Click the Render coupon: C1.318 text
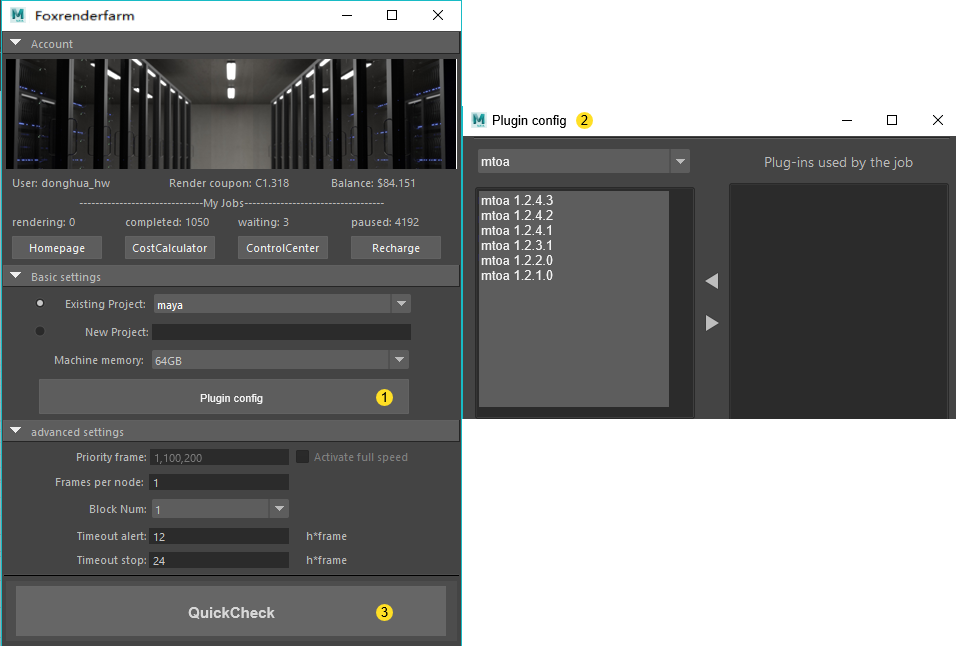The height and width of the screenshot is (646, 956). pyautogui.click(x=229, y=183)
